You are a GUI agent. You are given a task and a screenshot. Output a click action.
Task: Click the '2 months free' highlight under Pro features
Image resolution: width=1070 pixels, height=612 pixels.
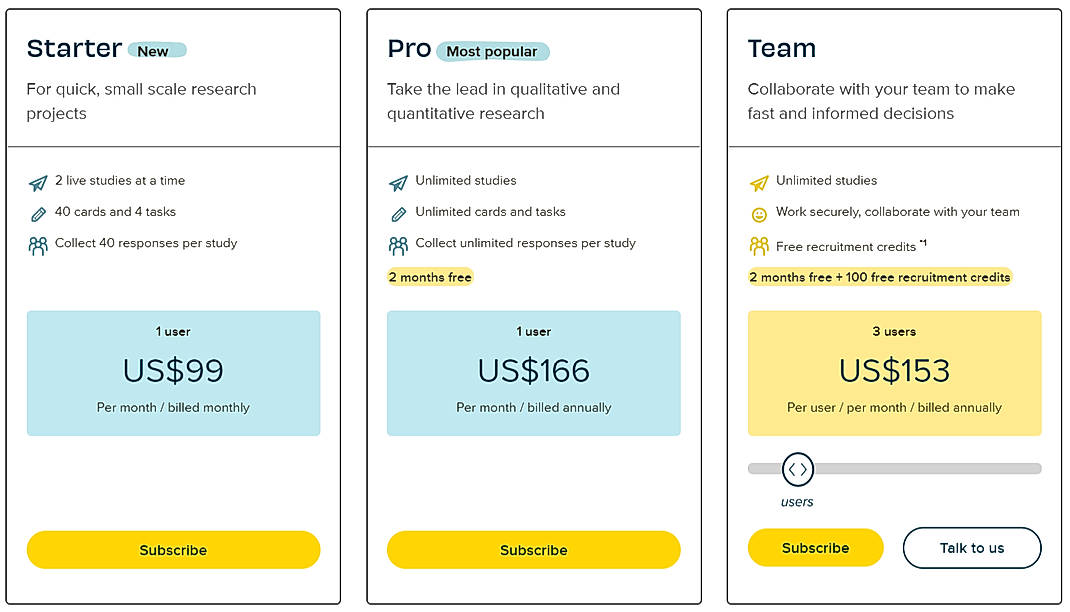430,277
